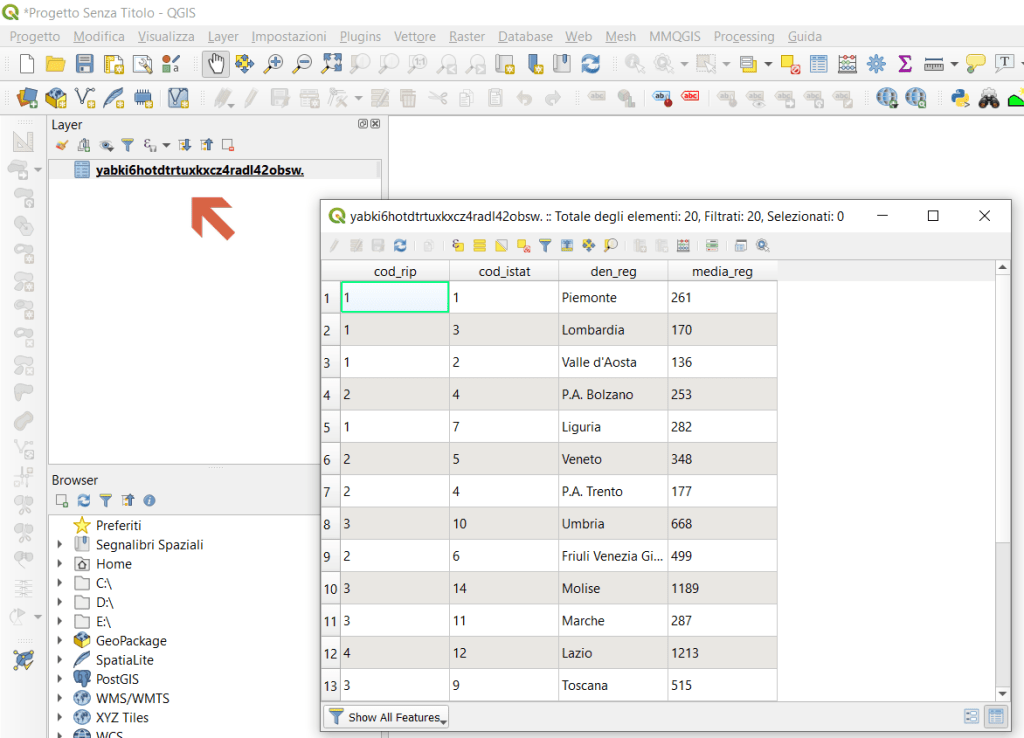Filter the legend in Layer panel

[127, 146]
